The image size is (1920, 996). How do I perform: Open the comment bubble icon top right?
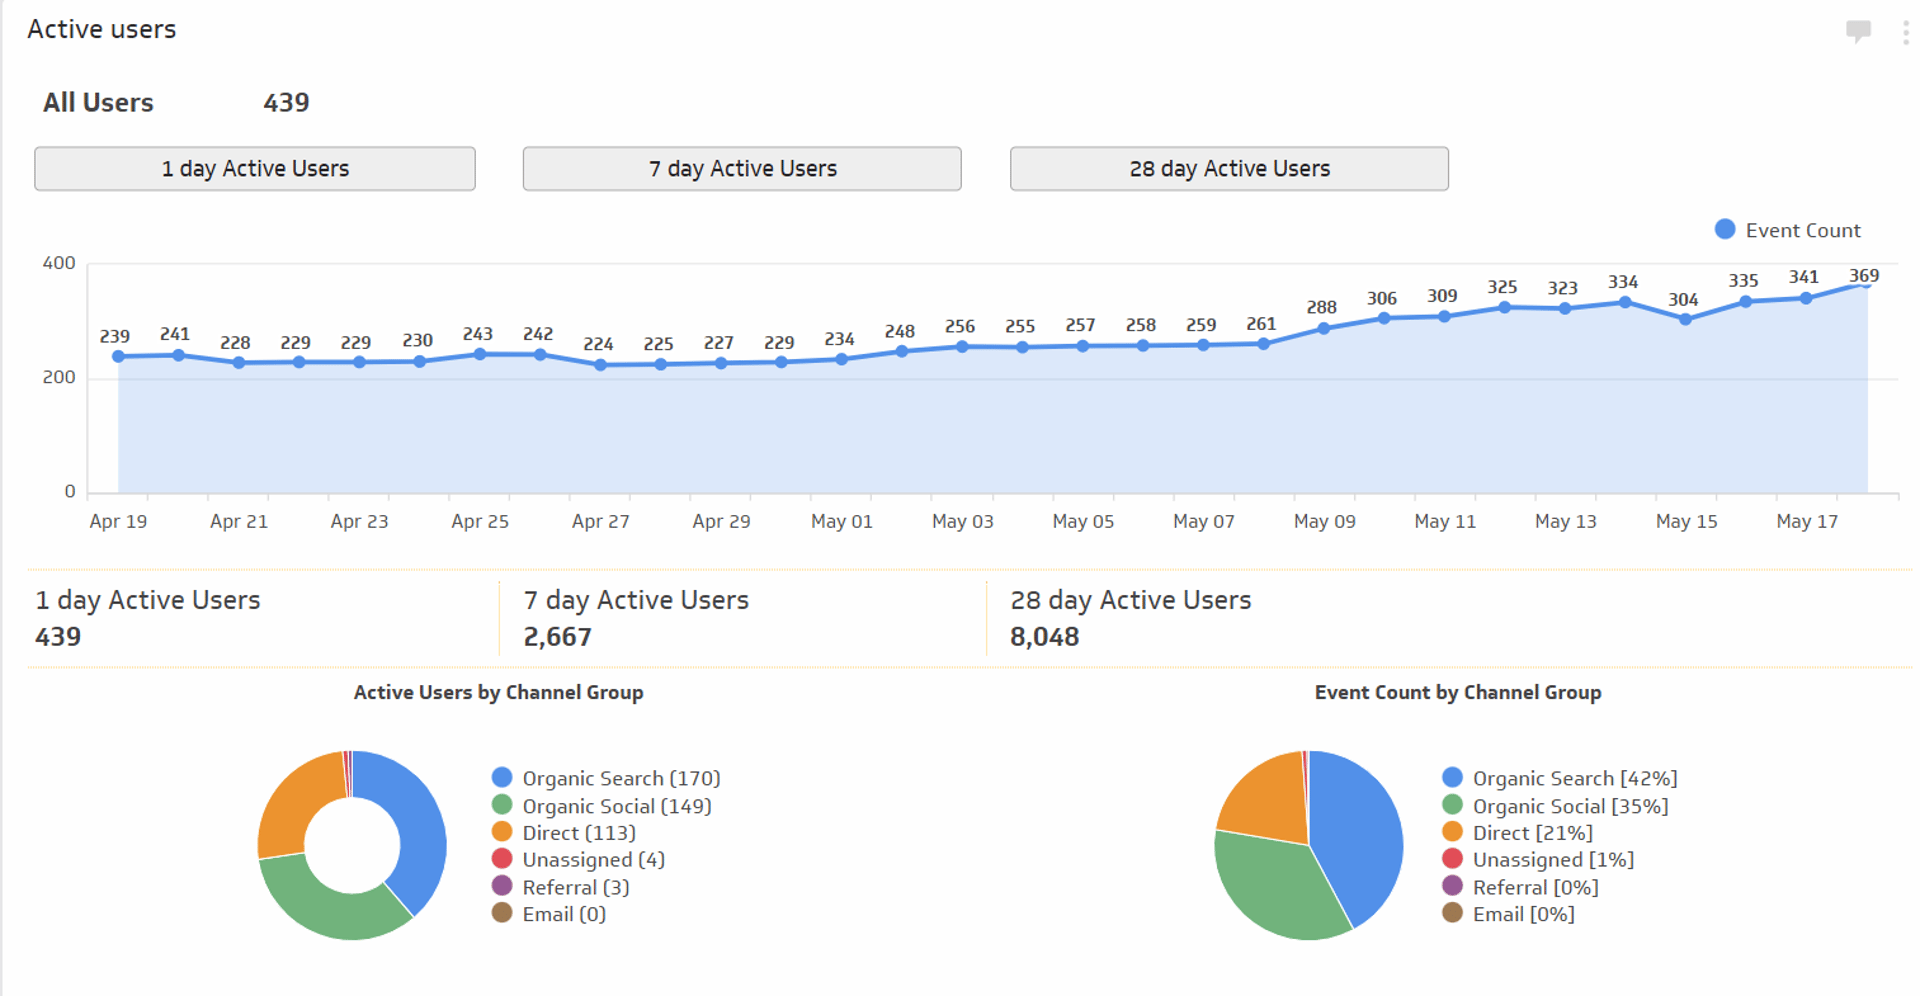point(1860,30)
